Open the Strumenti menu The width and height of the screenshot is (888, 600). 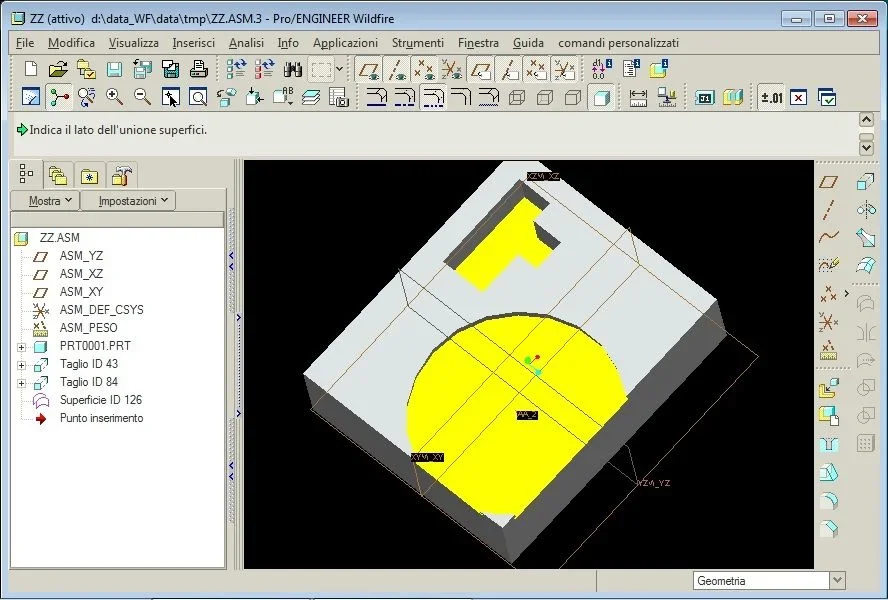click(418, 43)
